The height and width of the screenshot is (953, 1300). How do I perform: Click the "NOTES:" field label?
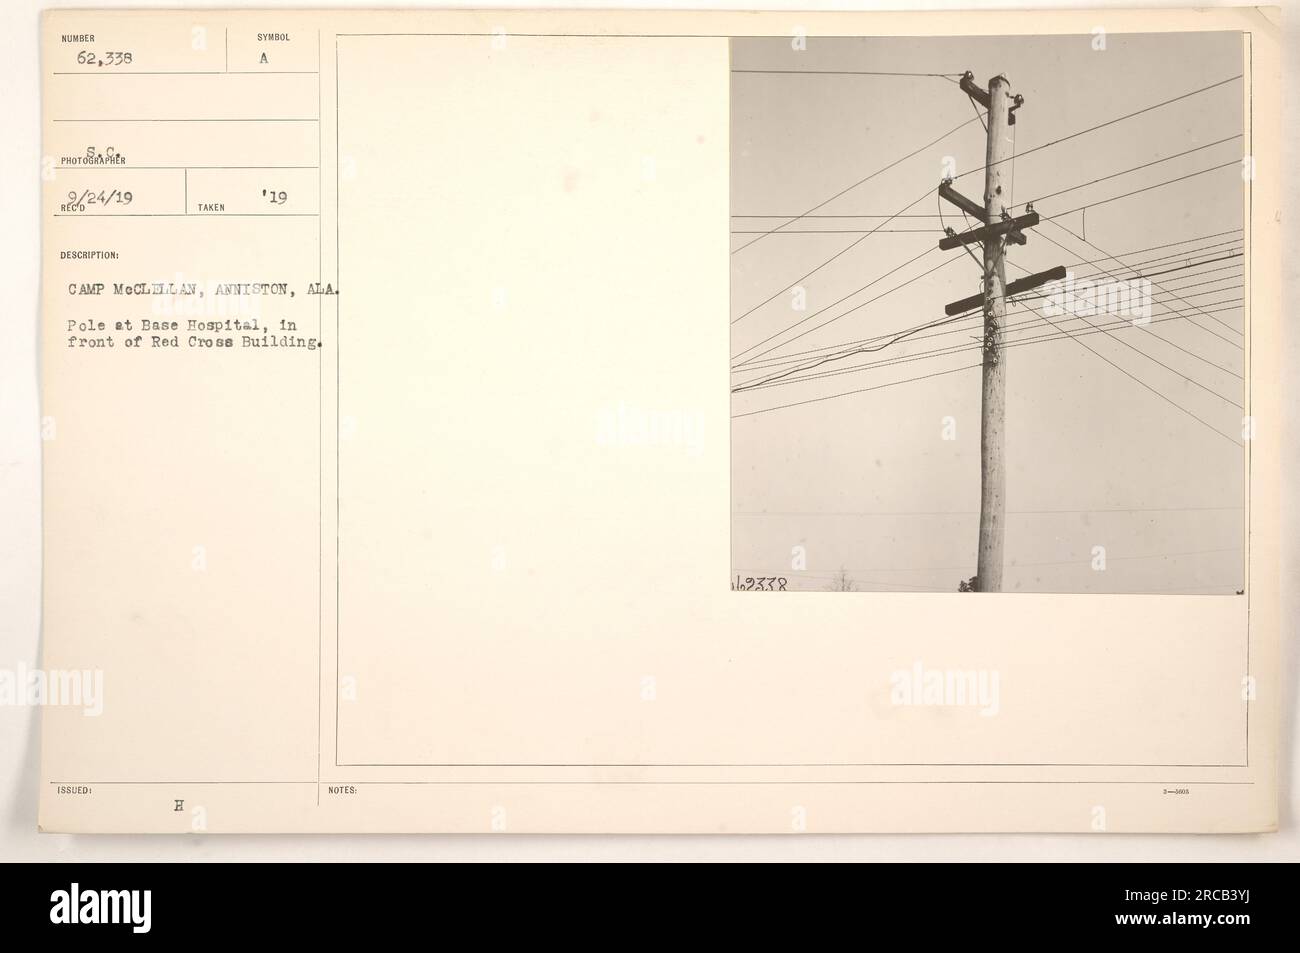[x=342, y=789]
